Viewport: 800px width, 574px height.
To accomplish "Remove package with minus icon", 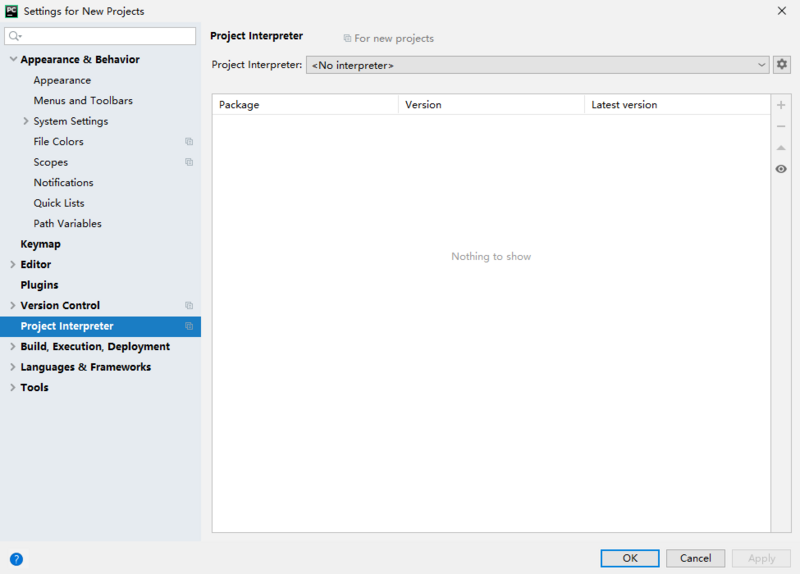I will (x=781, y=126).
